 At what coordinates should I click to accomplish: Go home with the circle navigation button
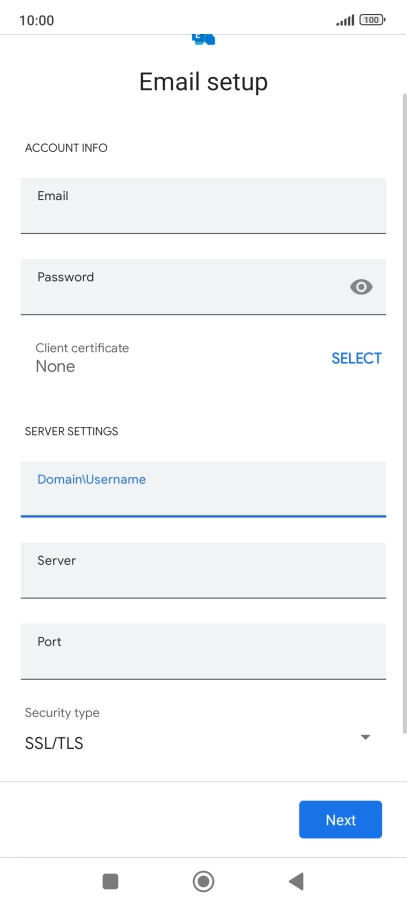click(204, 881)
